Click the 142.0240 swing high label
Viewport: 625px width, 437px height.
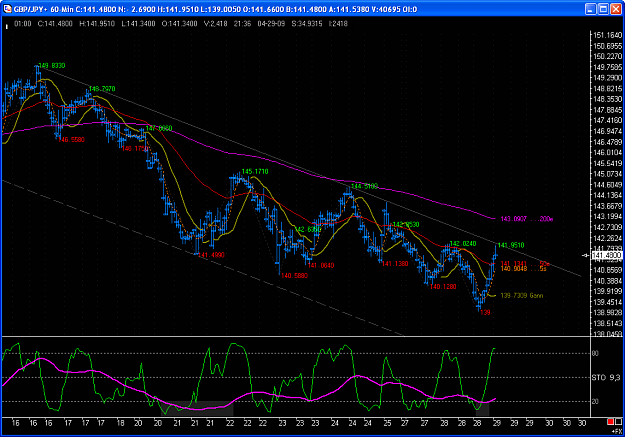tap(463, 244)
